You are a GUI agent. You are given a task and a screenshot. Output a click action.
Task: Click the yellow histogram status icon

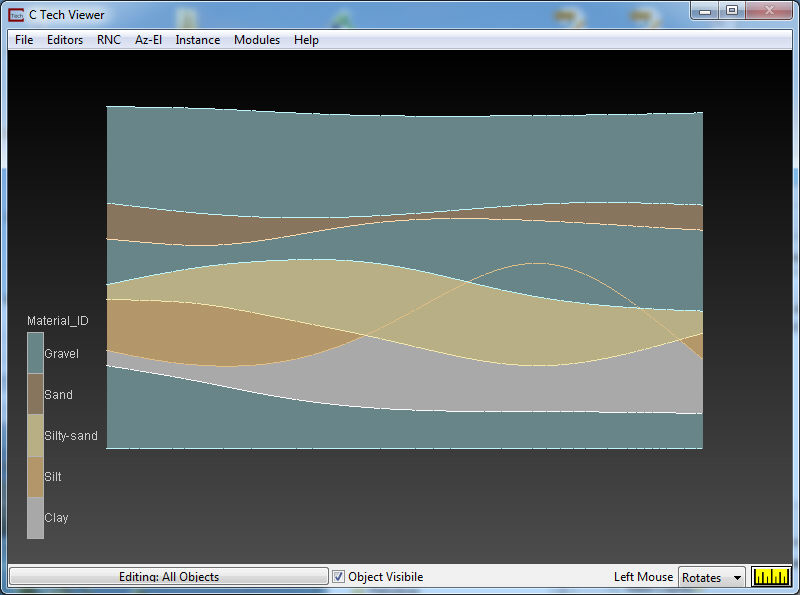pyautogui.click(x=771, y=577)
